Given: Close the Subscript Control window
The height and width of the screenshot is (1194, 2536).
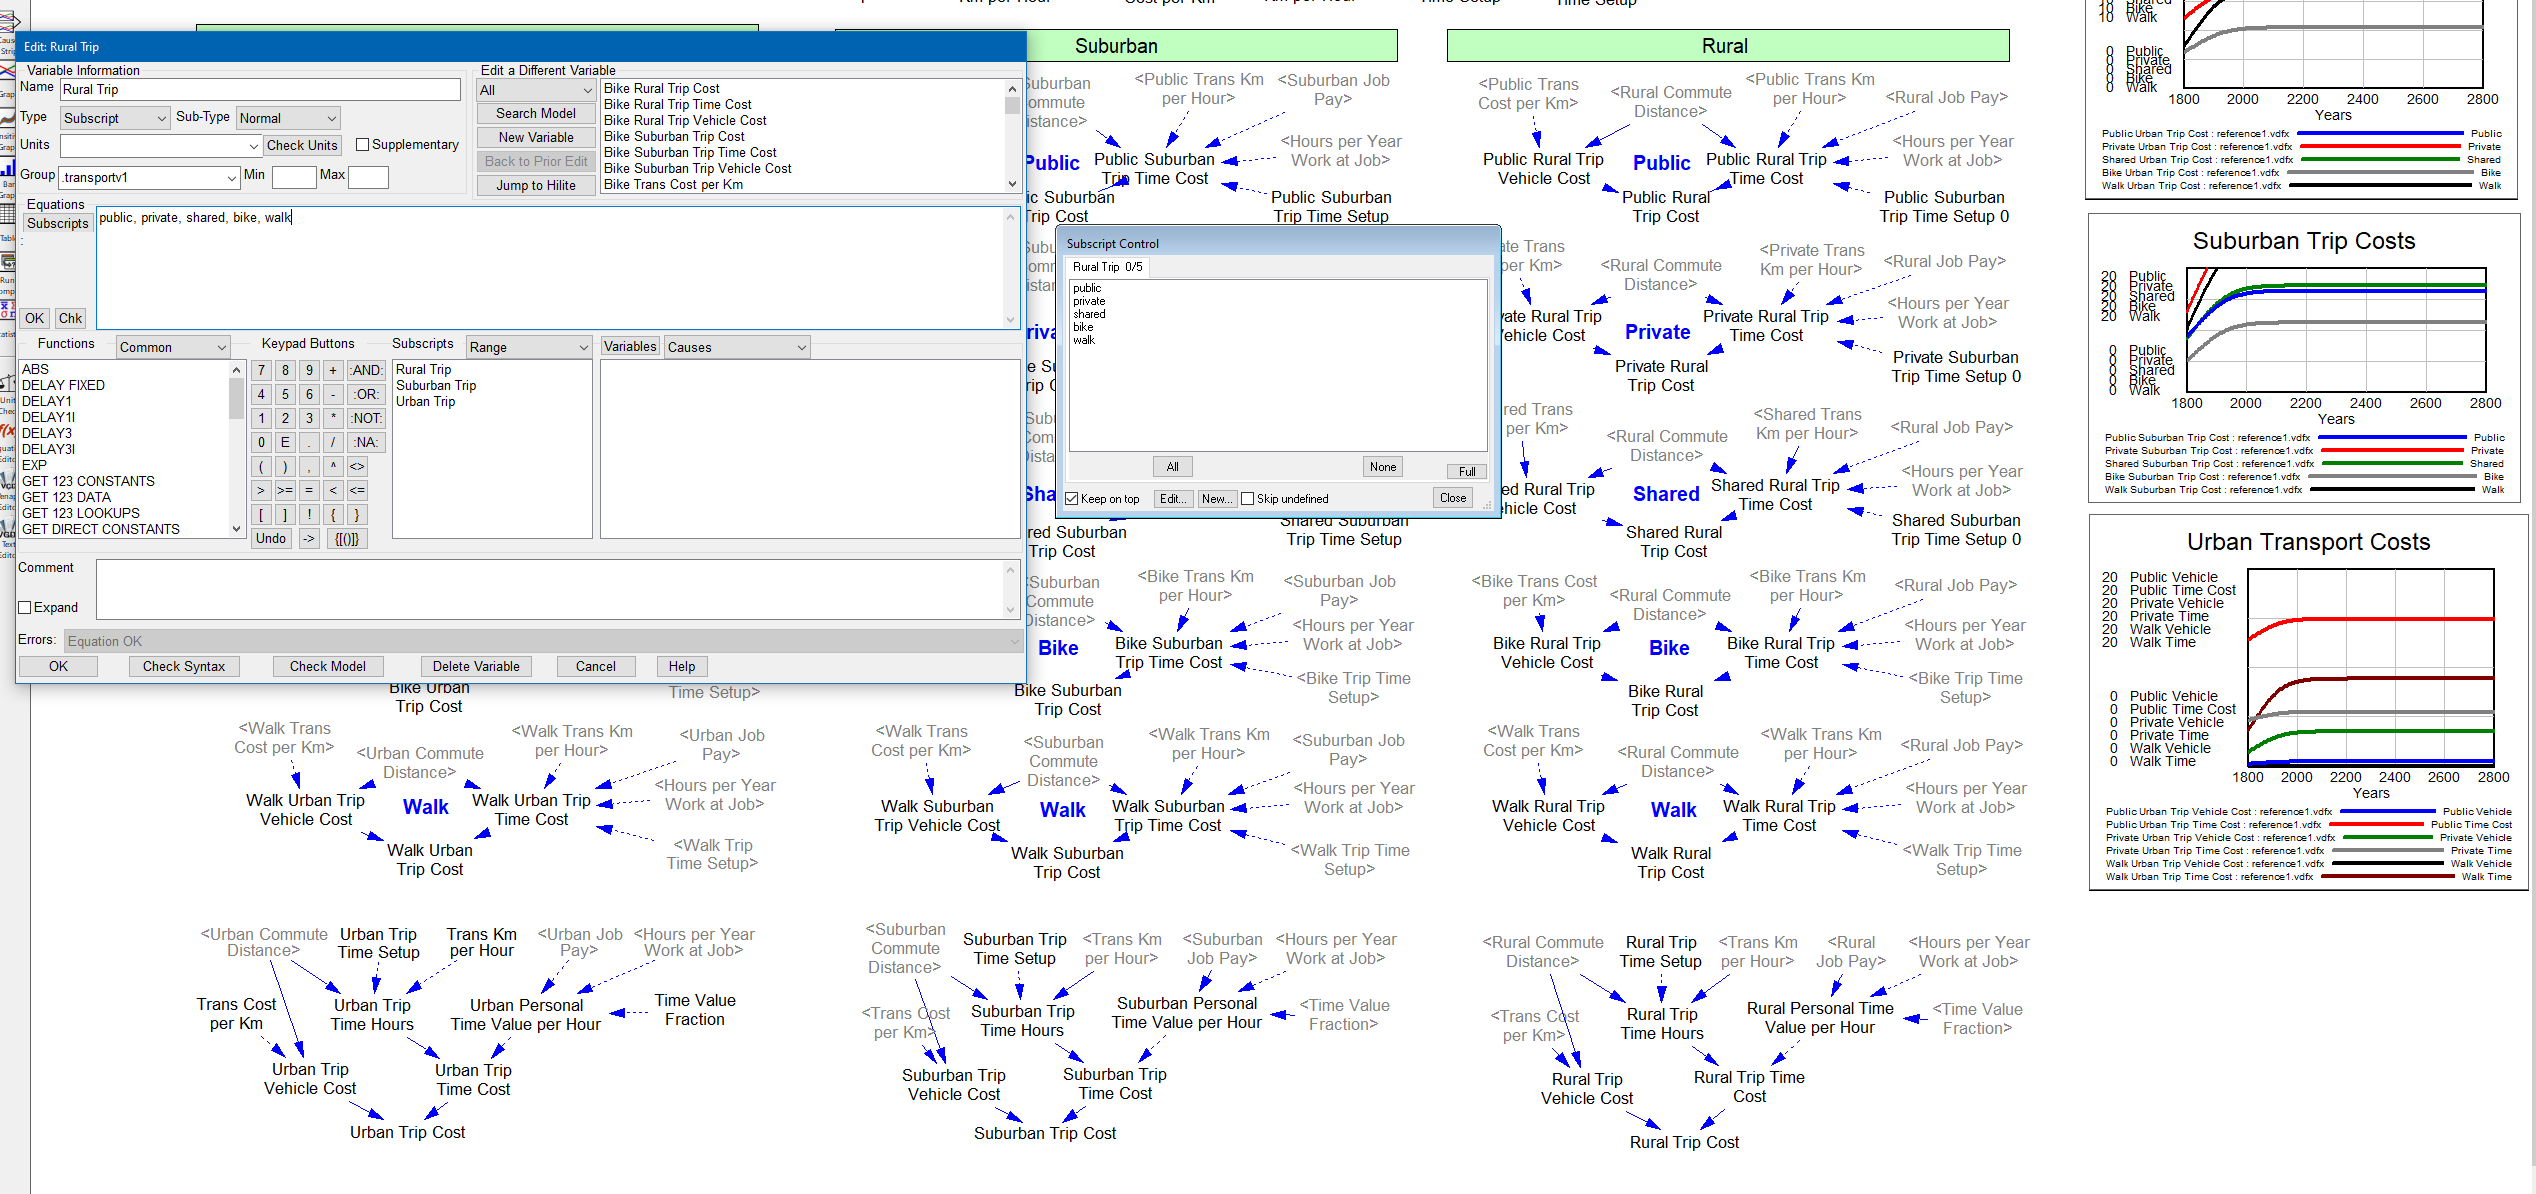Looking at the screenshot, I should (x=1453, y=498).
